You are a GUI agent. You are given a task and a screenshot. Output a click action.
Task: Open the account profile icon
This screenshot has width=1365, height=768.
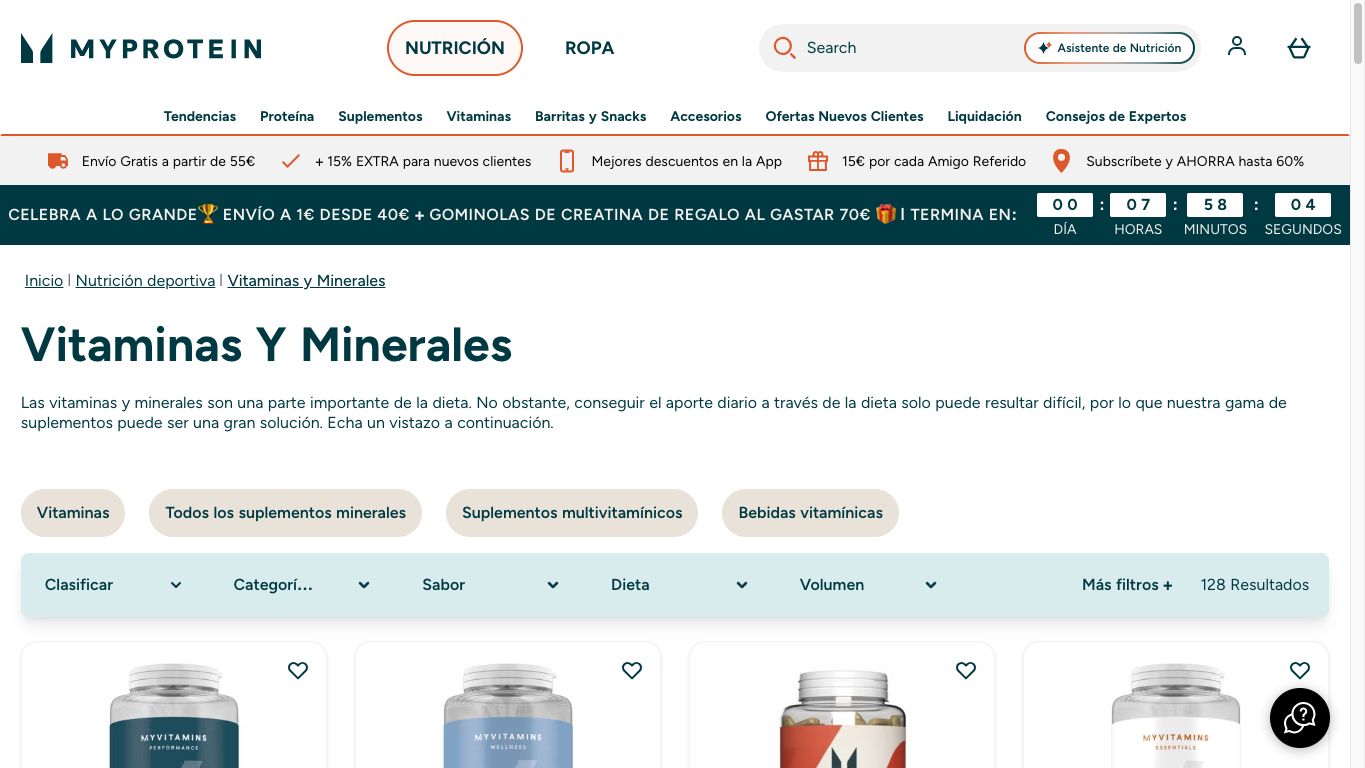pos(1237,47)
